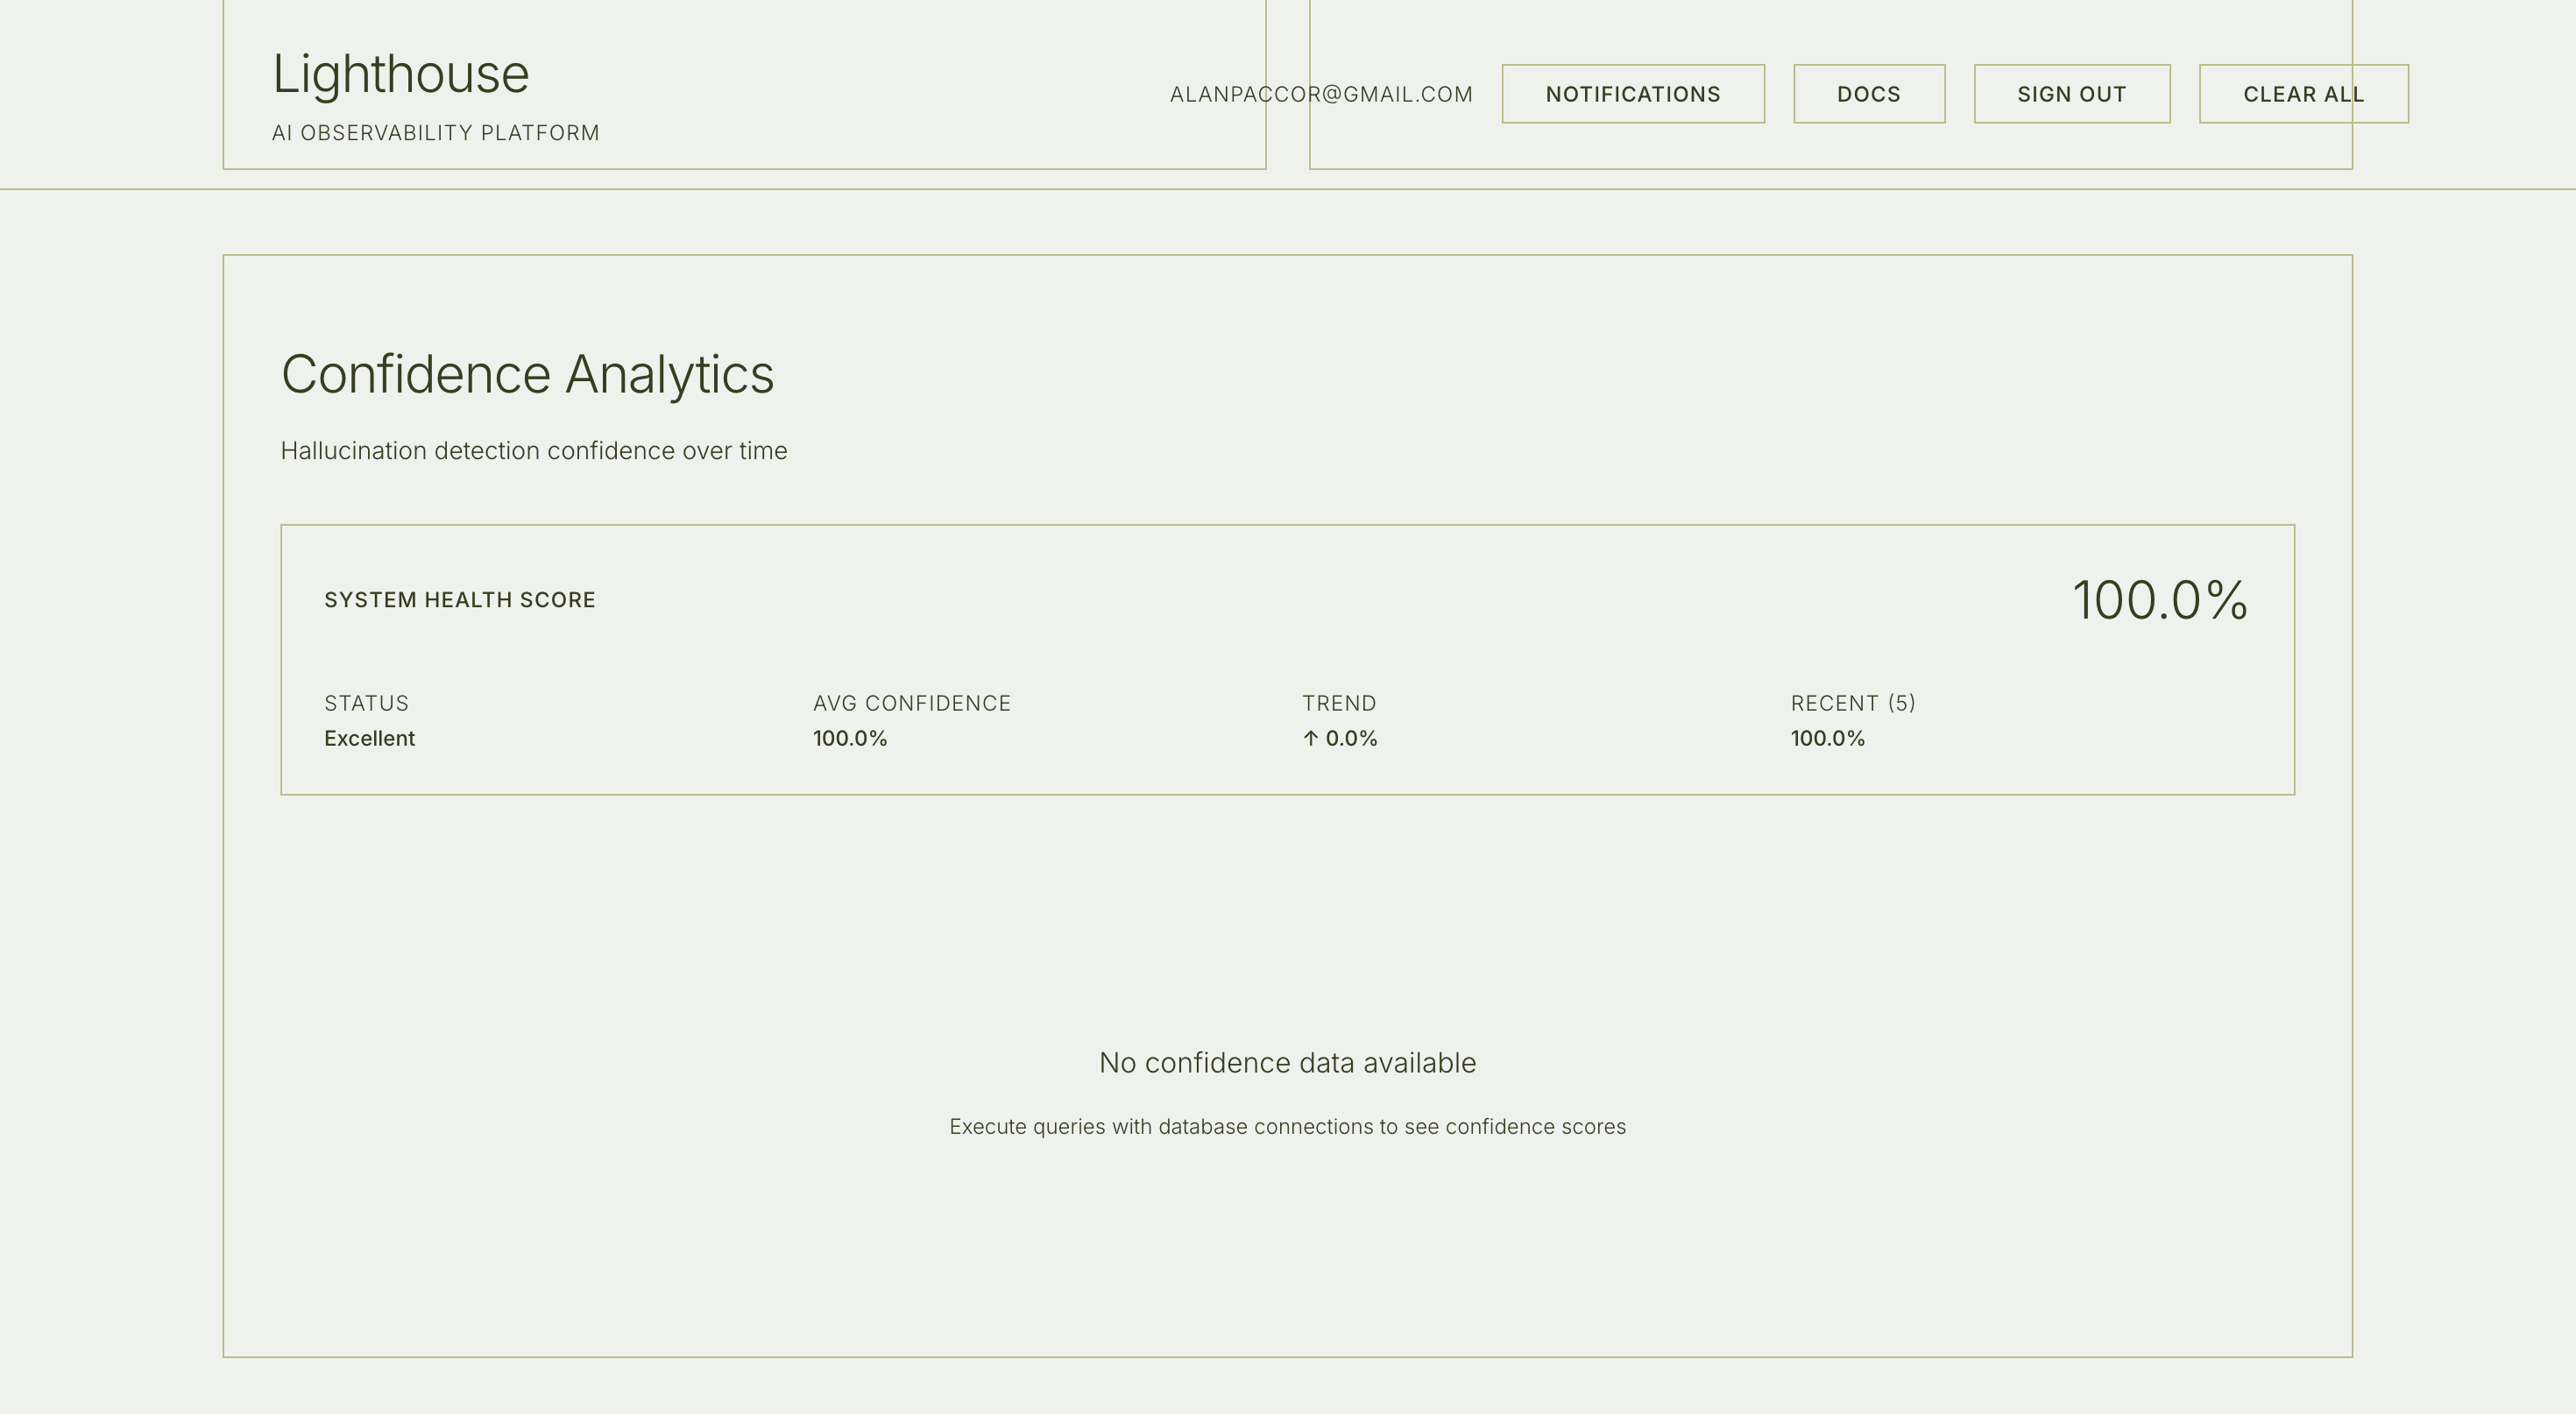The image size is (2576, 1416).
Task: Click the System Health Score label
Action: (459, 600)
